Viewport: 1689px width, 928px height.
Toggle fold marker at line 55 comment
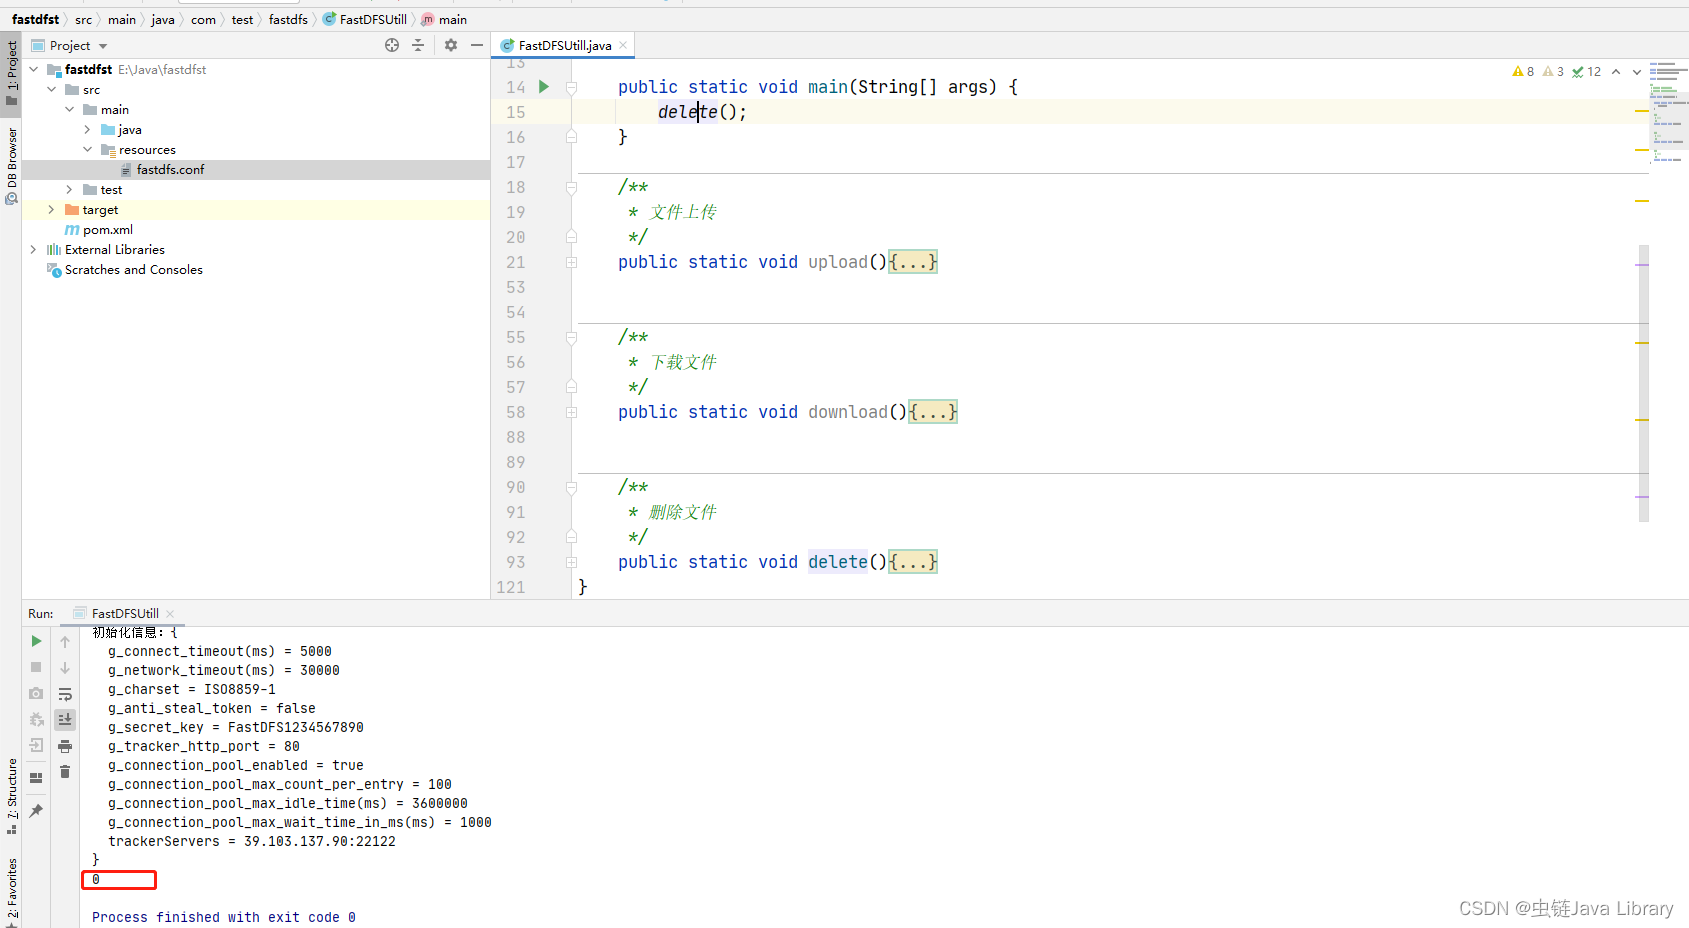click(572, 337)
